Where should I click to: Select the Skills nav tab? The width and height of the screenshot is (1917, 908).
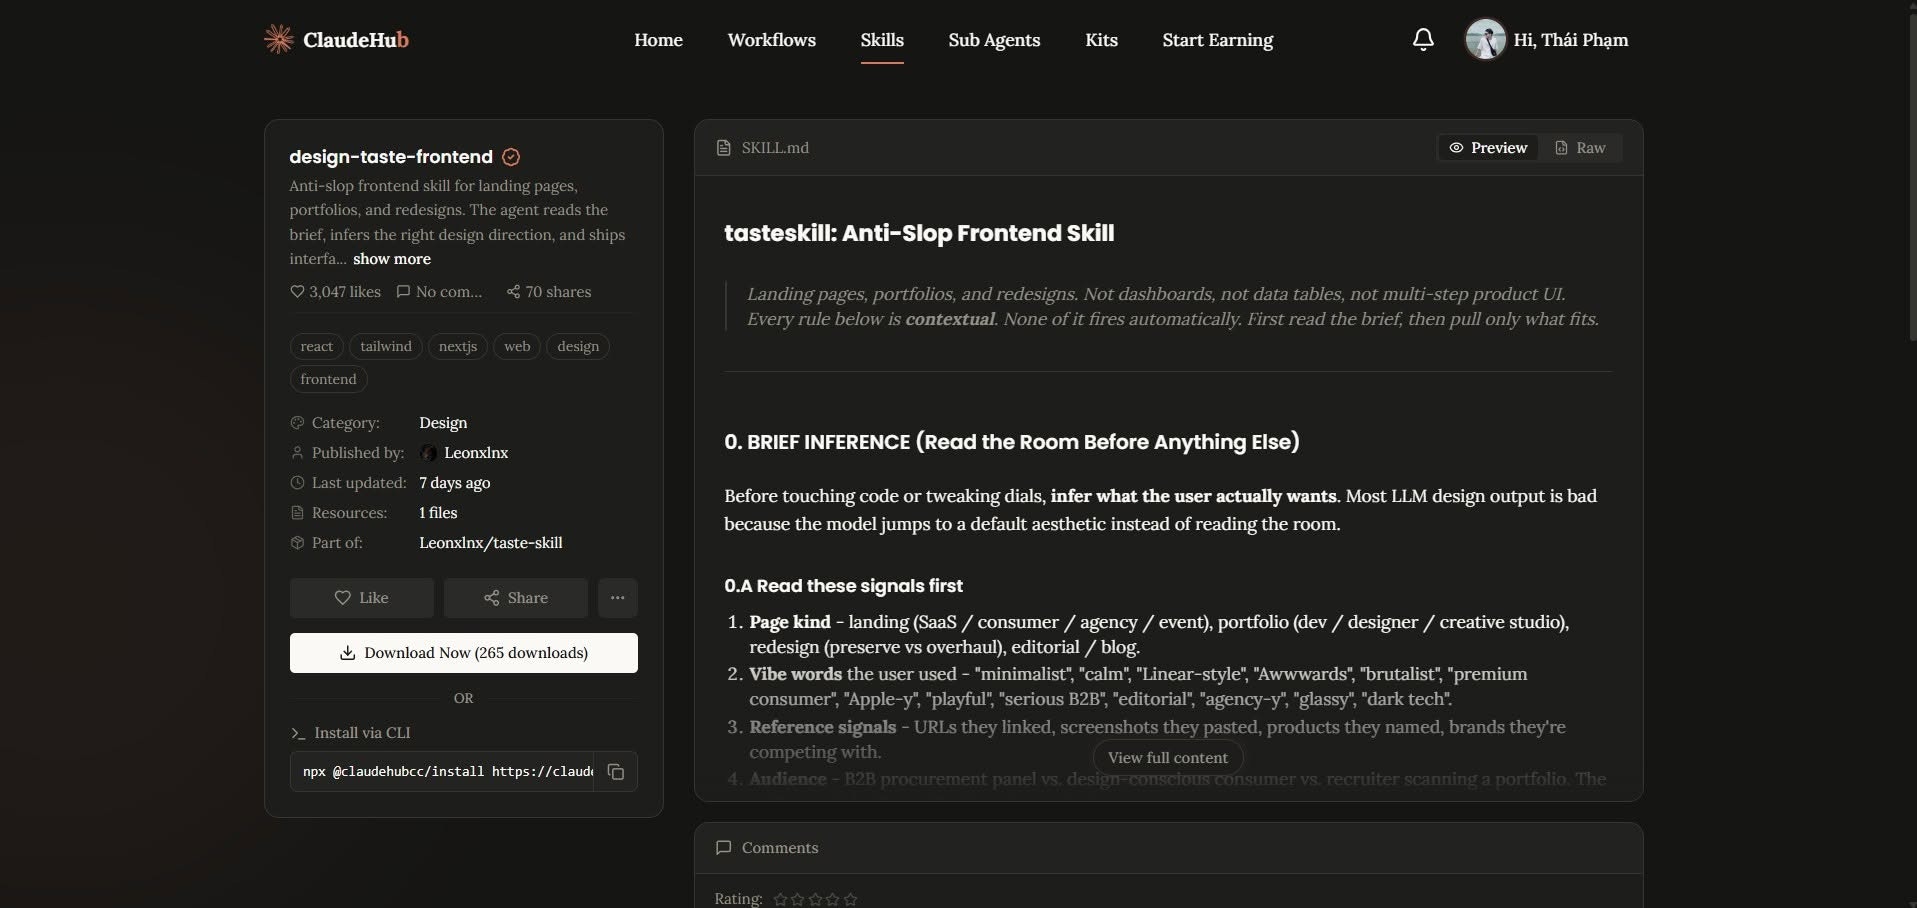(882, 40)
